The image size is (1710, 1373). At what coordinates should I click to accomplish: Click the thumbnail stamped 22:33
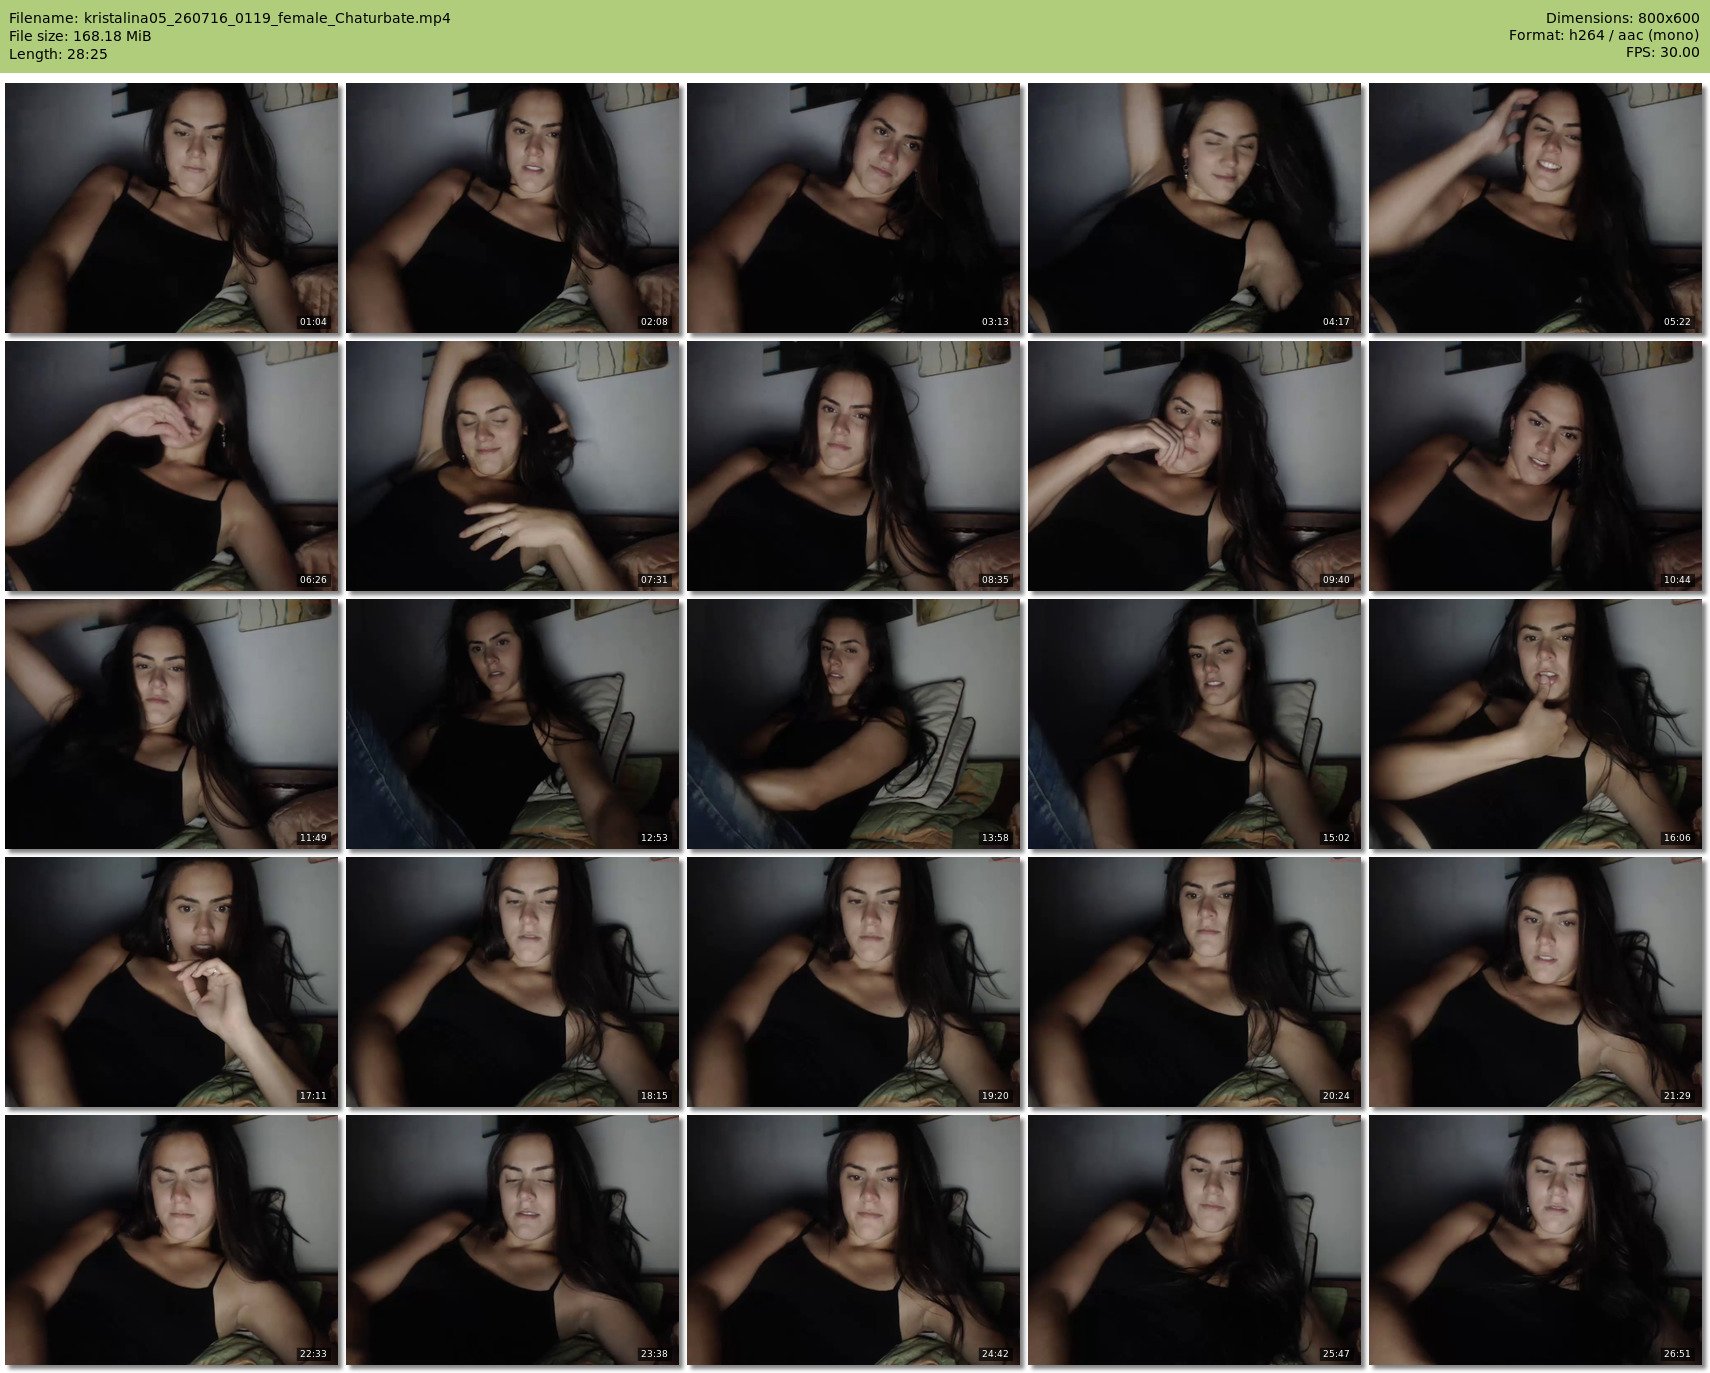(171, 1240)
